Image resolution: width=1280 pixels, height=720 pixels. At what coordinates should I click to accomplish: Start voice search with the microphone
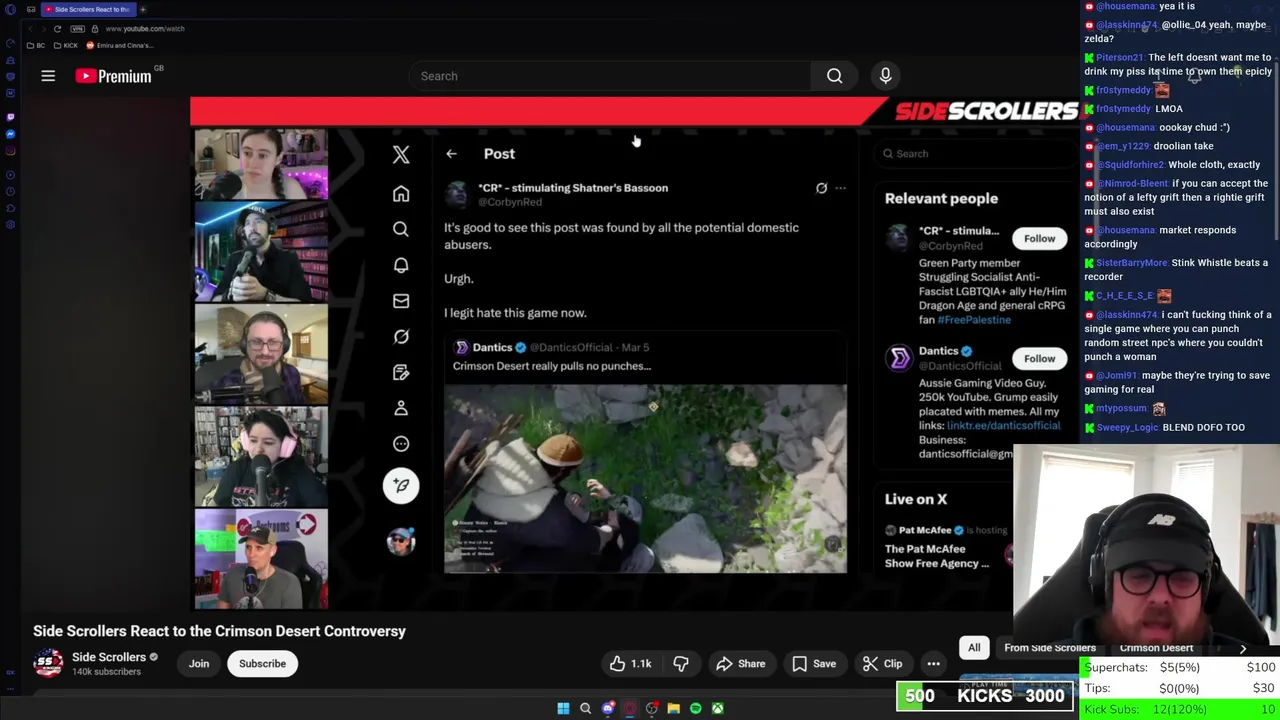click(885, 76)
